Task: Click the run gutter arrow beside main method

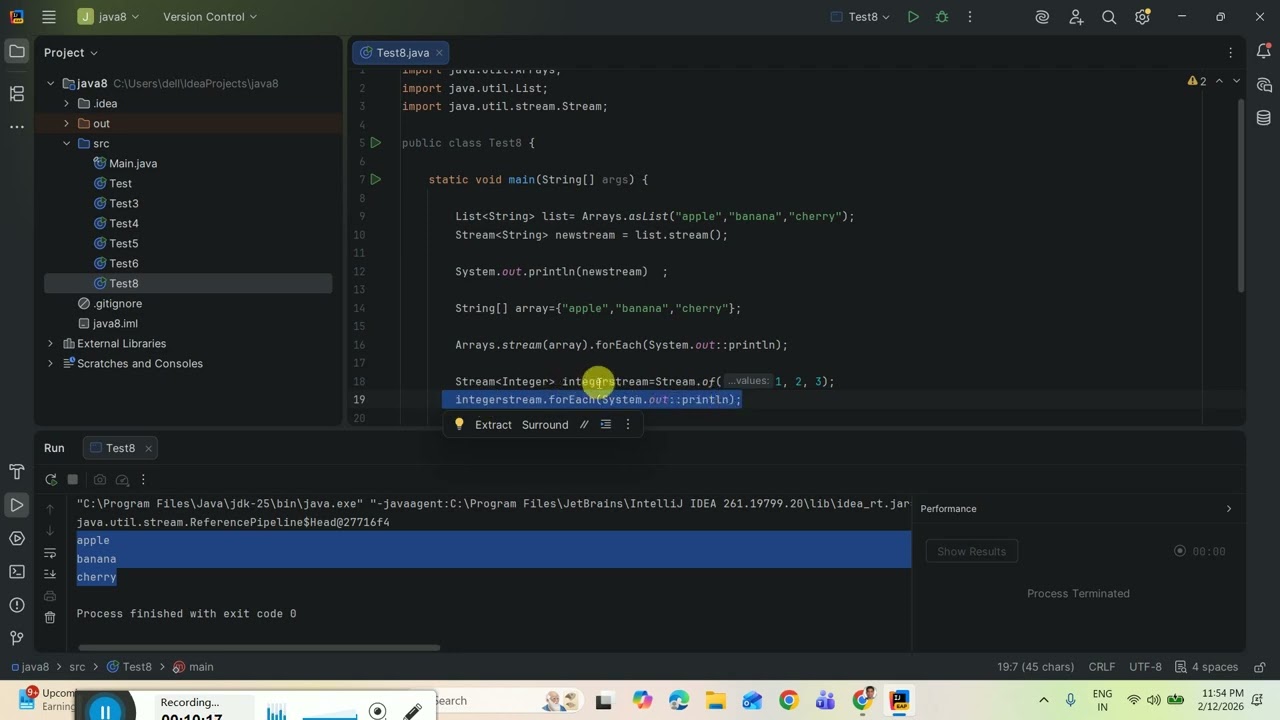Action: pos(376,180)
